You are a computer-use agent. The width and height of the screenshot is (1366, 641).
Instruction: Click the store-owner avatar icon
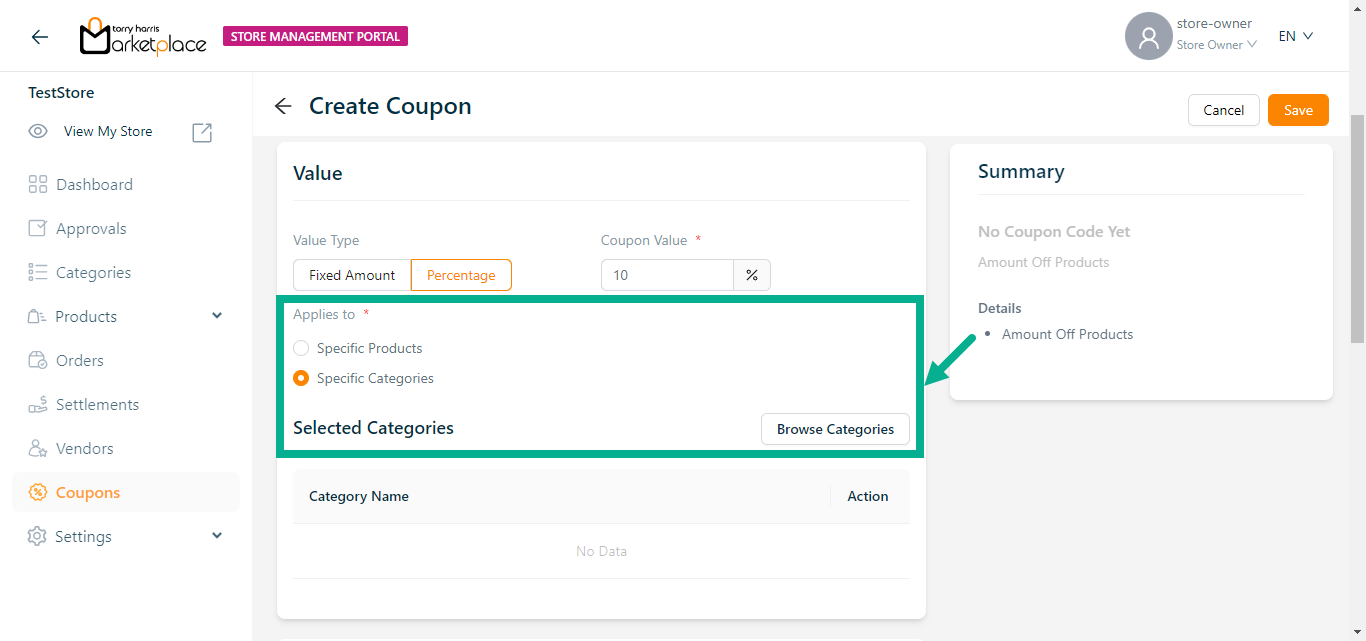coord(1148,37)
